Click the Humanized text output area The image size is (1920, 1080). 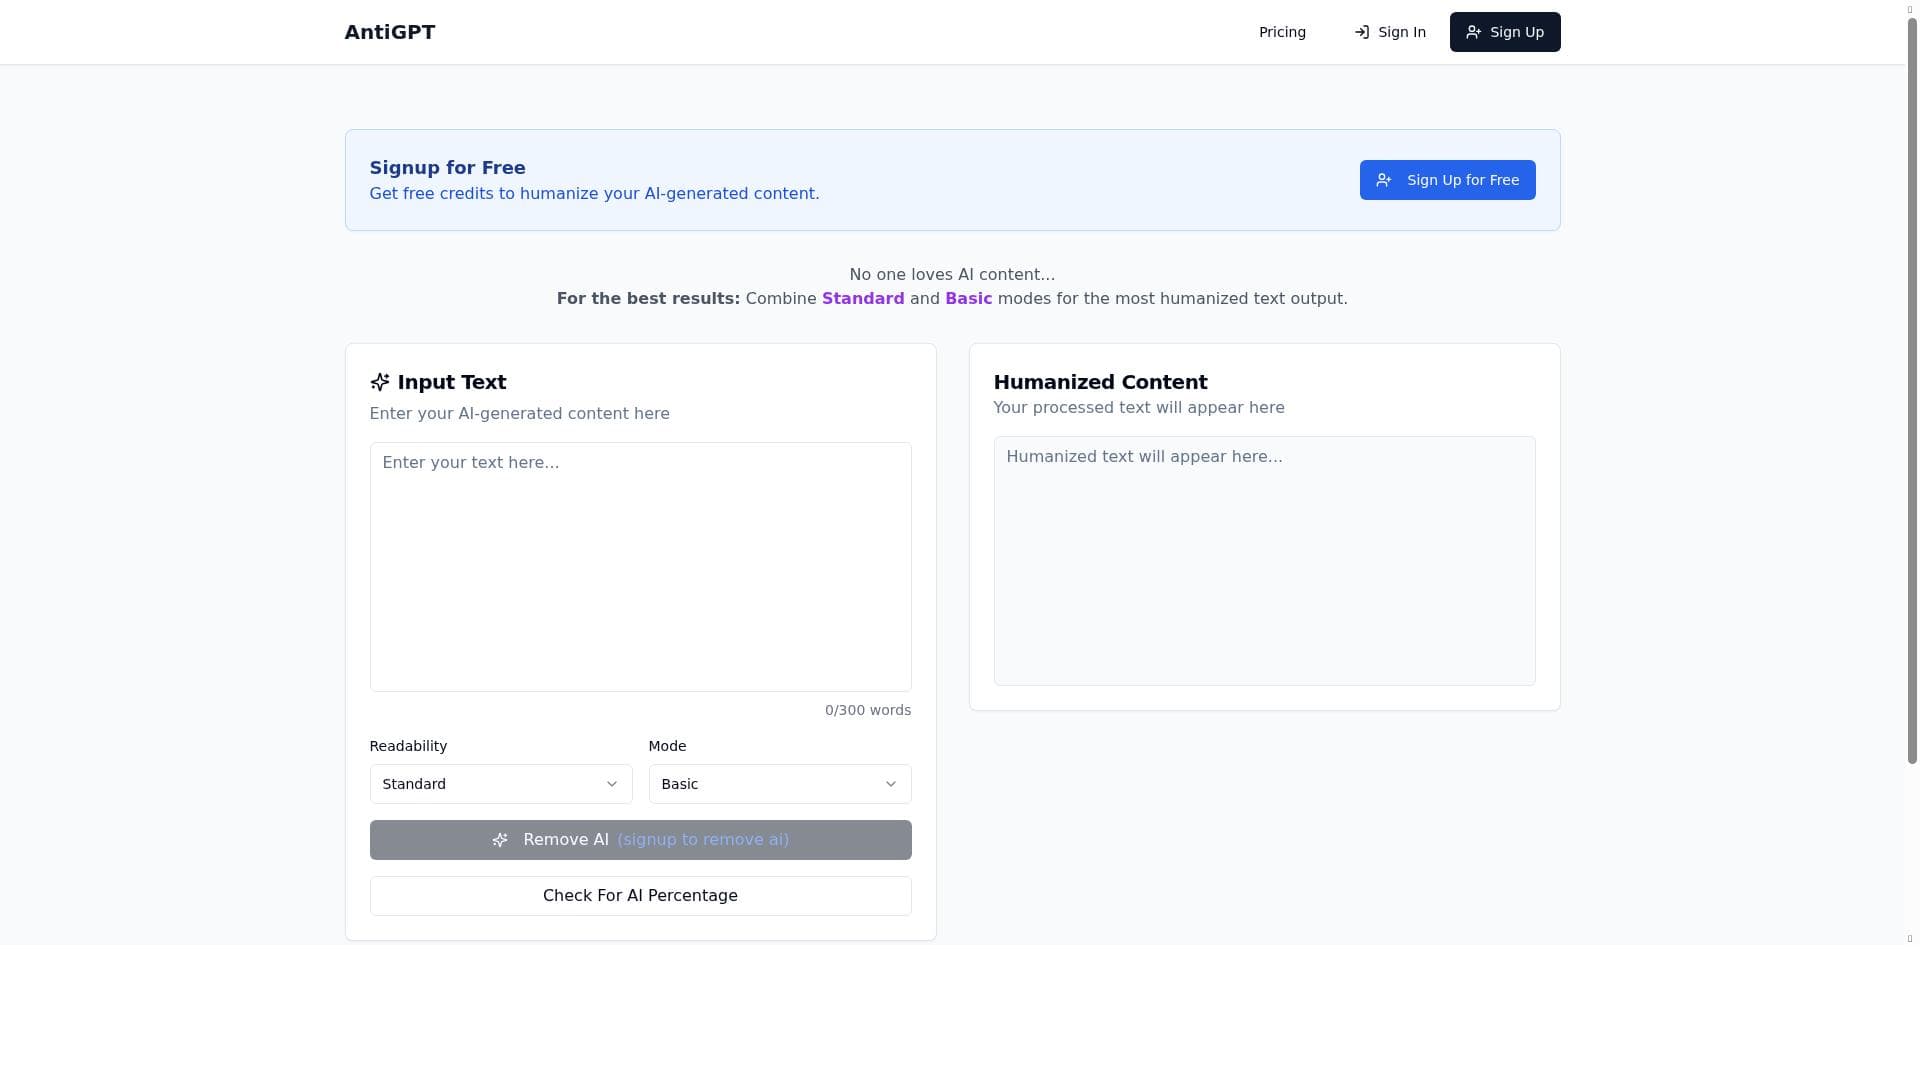1263,560
